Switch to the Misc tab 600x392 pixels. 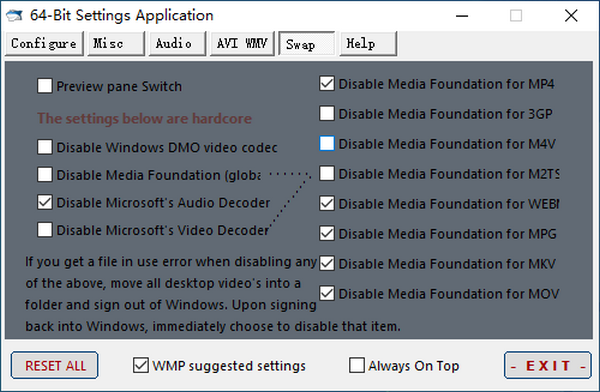pos(116,44)
